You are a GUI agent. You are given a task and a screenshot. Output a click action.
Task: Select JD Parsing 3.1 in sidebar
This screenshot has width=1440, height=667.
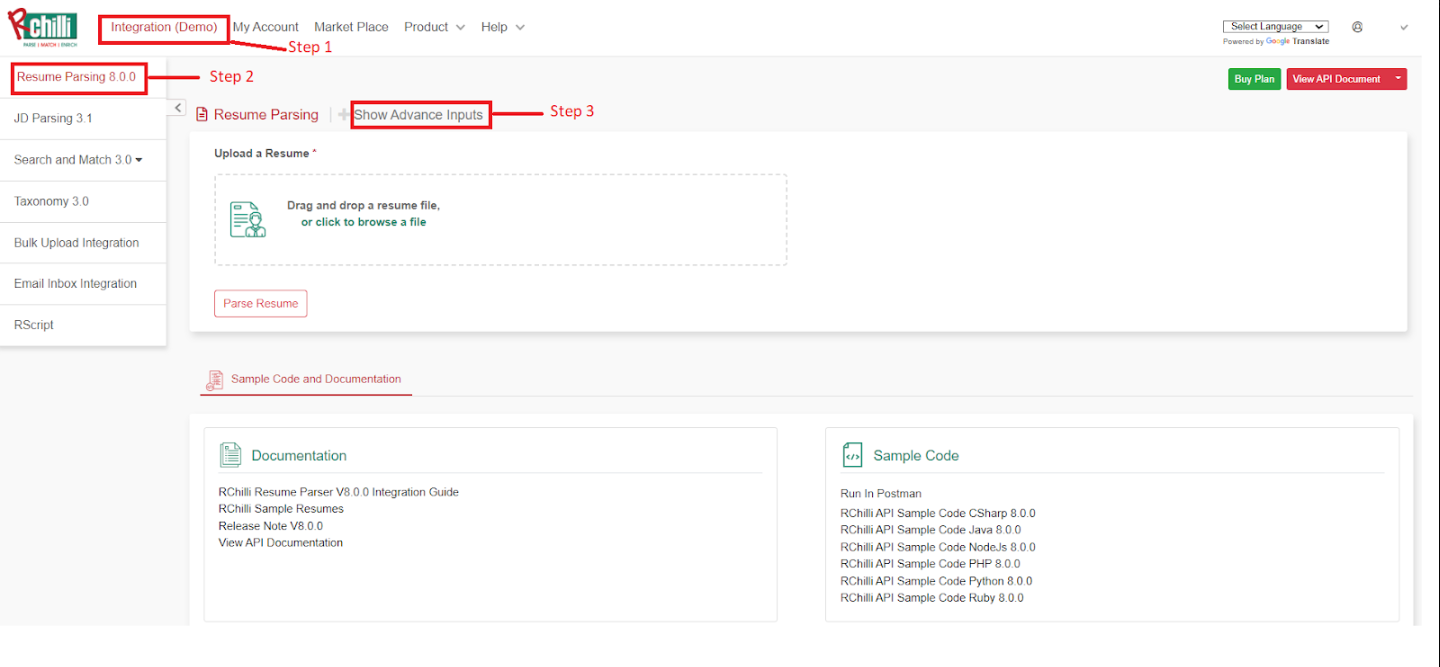pyautogui.click(x=53, y=118)
